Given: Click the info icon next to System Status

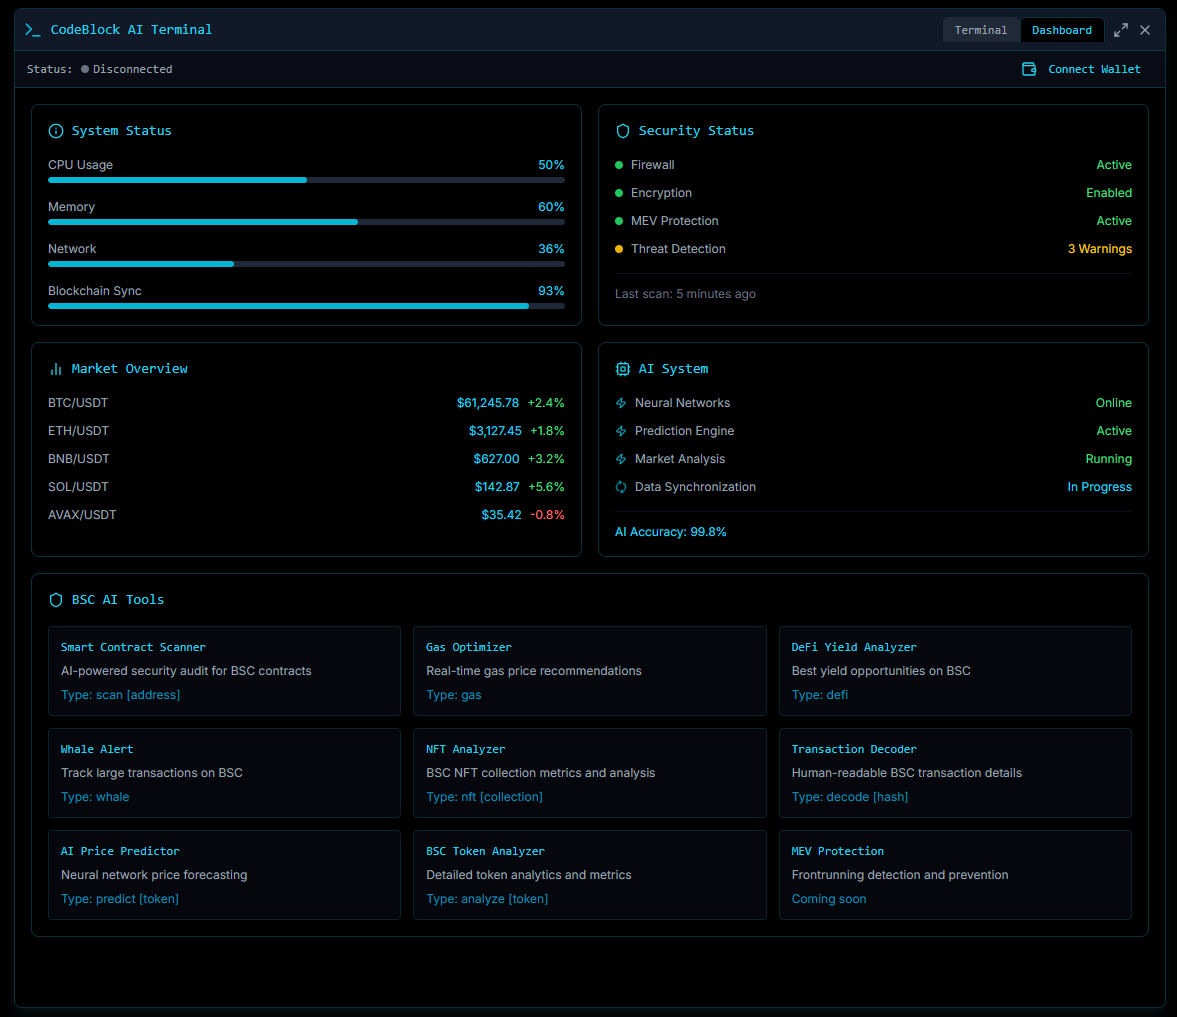Looking at the screenshot, I should [x=55, y=130].
